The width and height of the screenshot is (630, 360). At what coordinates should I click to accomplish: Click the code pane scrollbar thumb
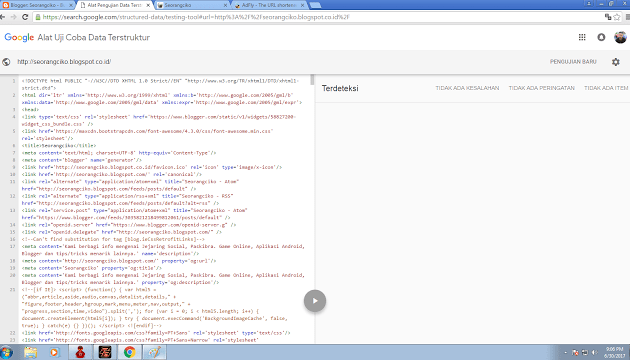point(312,80)
